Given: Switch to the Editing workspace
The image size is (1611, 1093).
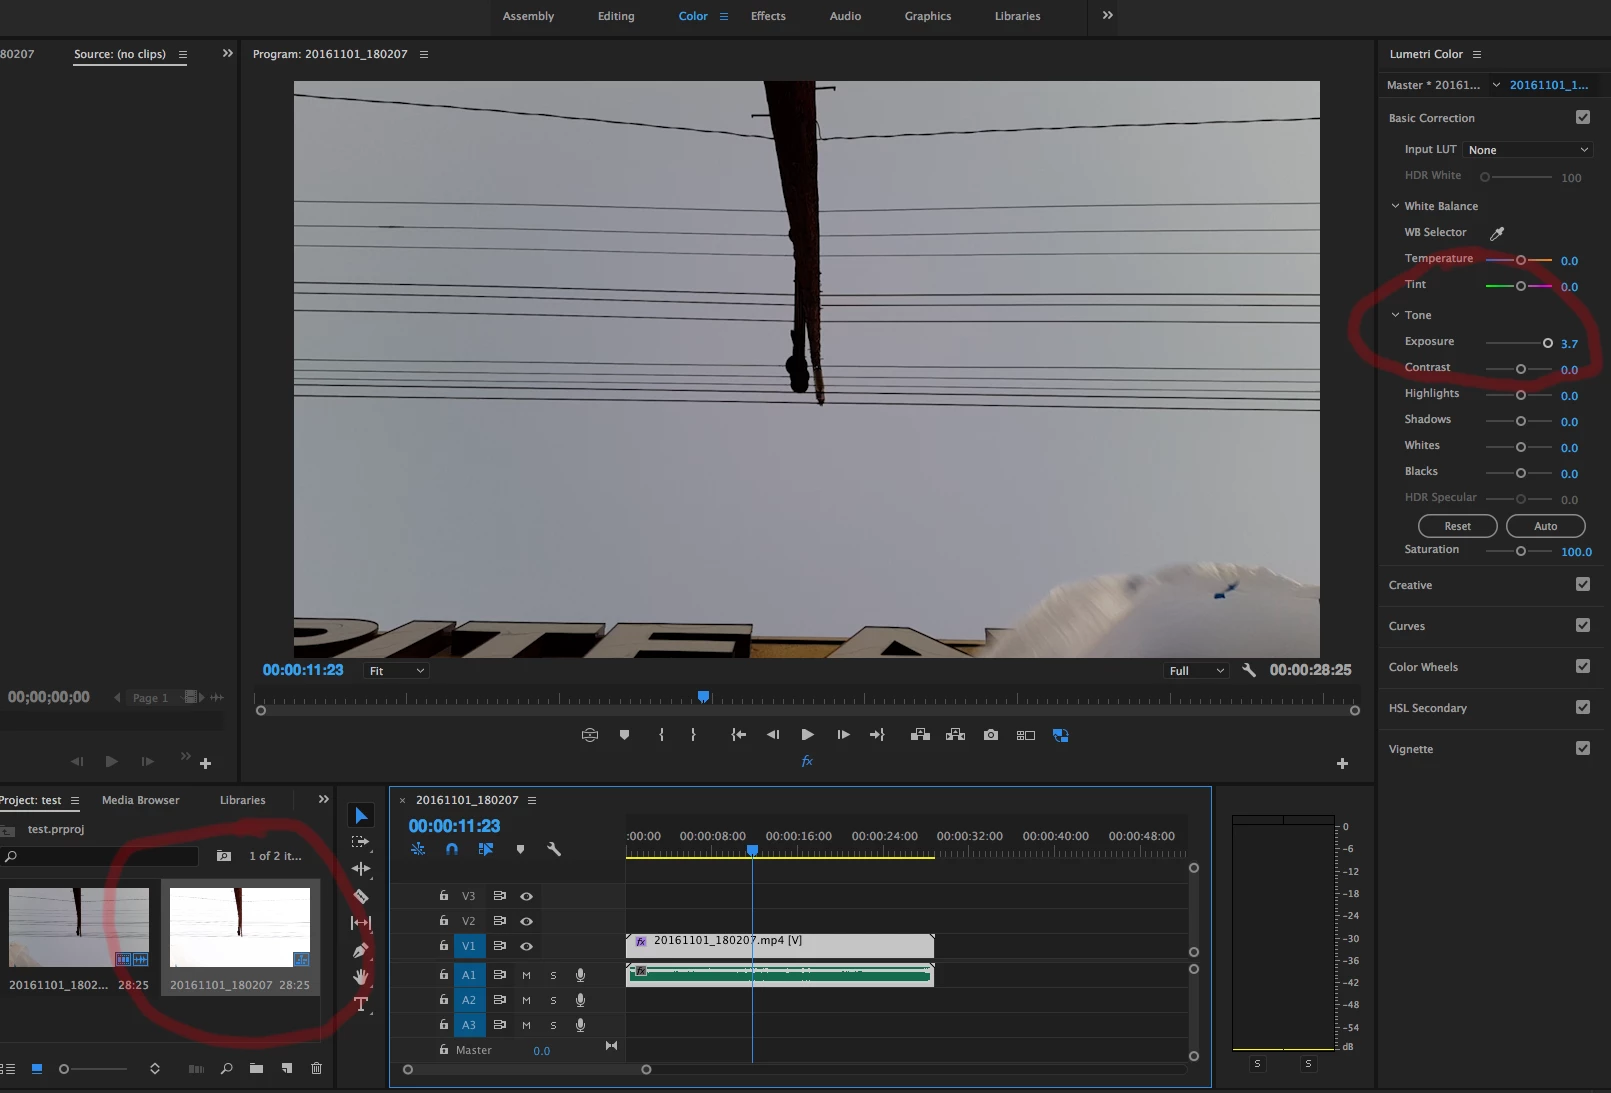Looking at the screenshot, I should coord(616,16).
